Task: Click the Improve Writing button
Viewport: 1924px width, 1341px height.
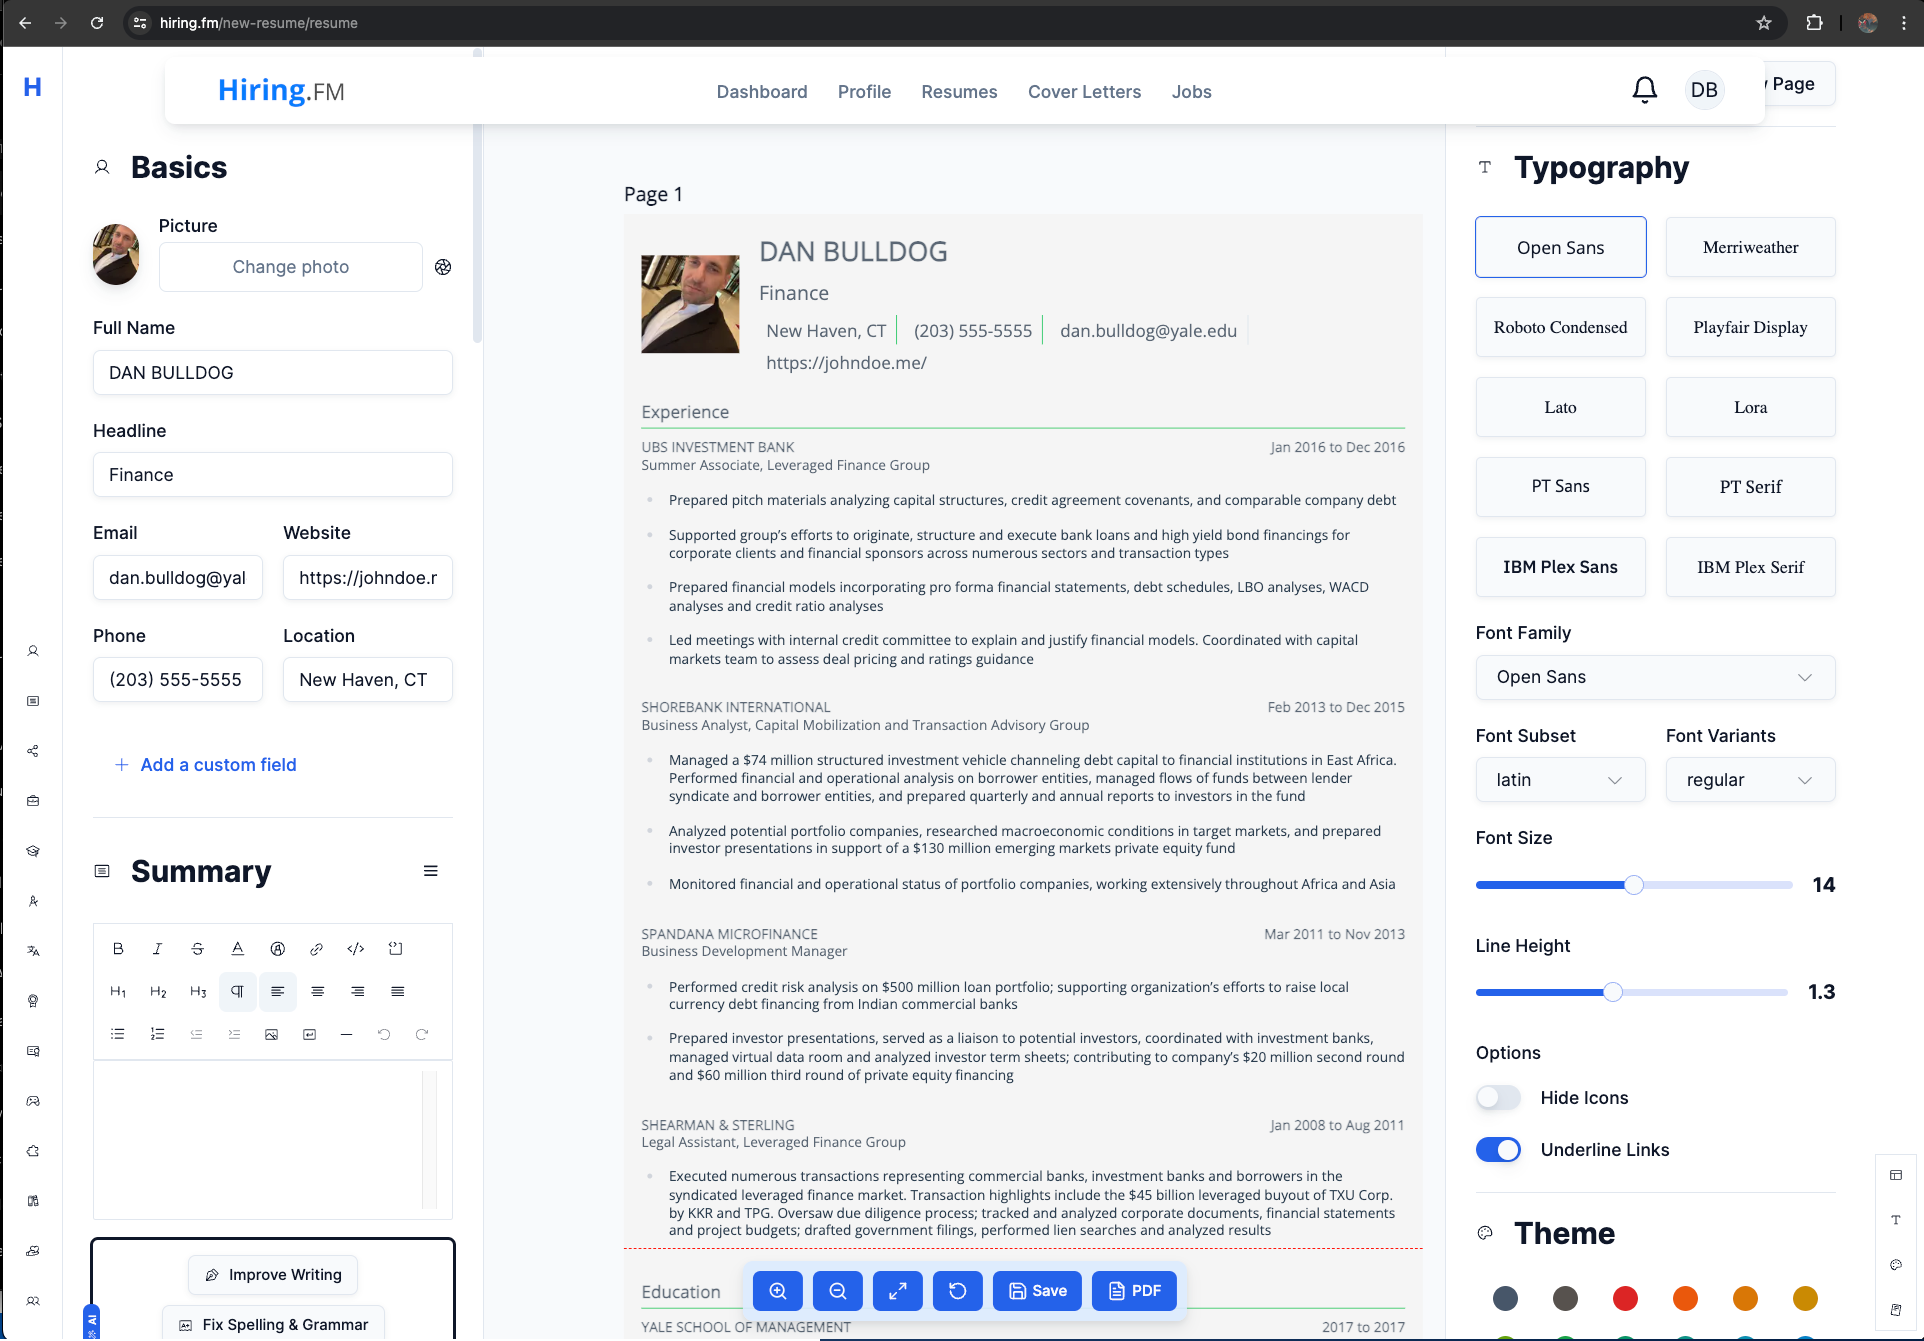Action: coord(273,1275)
